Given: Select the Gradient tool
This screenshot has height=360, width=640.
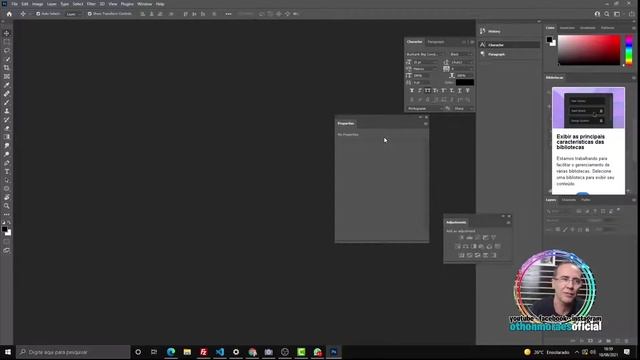Looking at the screenshot, I should coord(7,137).
